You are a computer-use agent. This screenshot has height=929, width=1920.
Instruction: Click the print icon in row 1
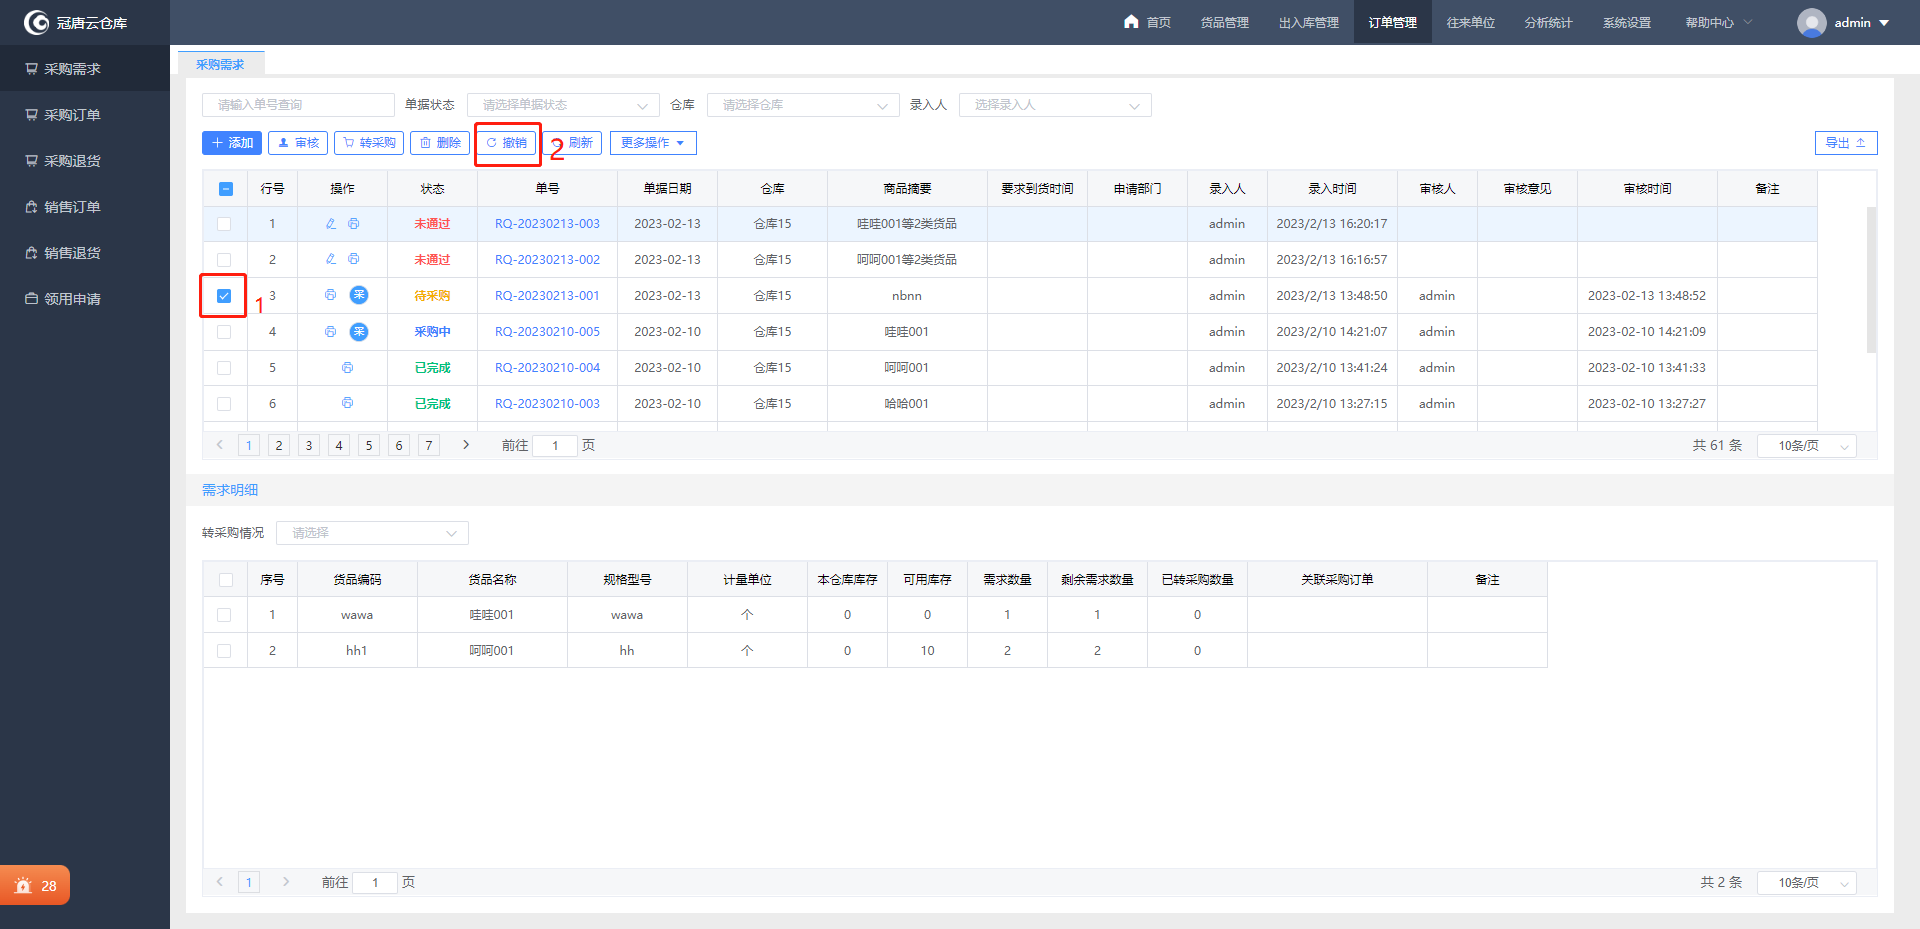(354, 224)
